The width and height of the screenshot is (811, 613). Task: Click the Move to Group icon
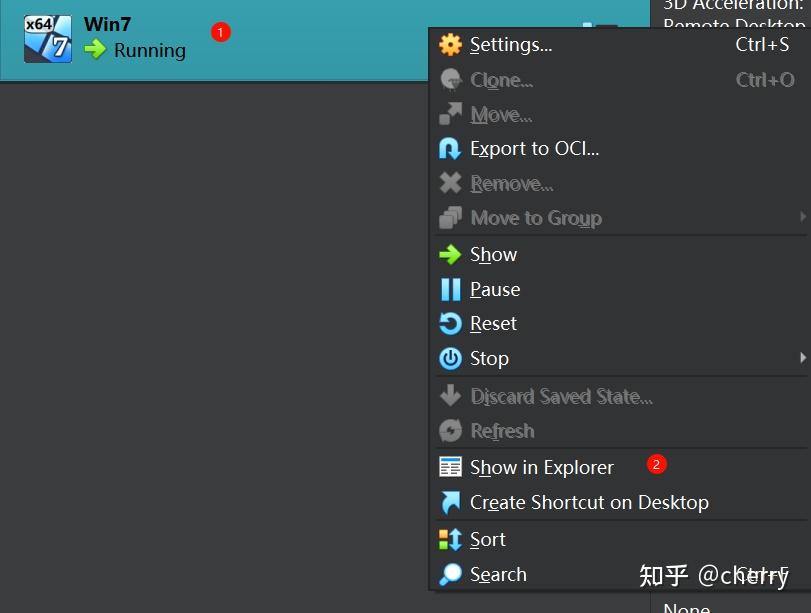click(450, 218)
